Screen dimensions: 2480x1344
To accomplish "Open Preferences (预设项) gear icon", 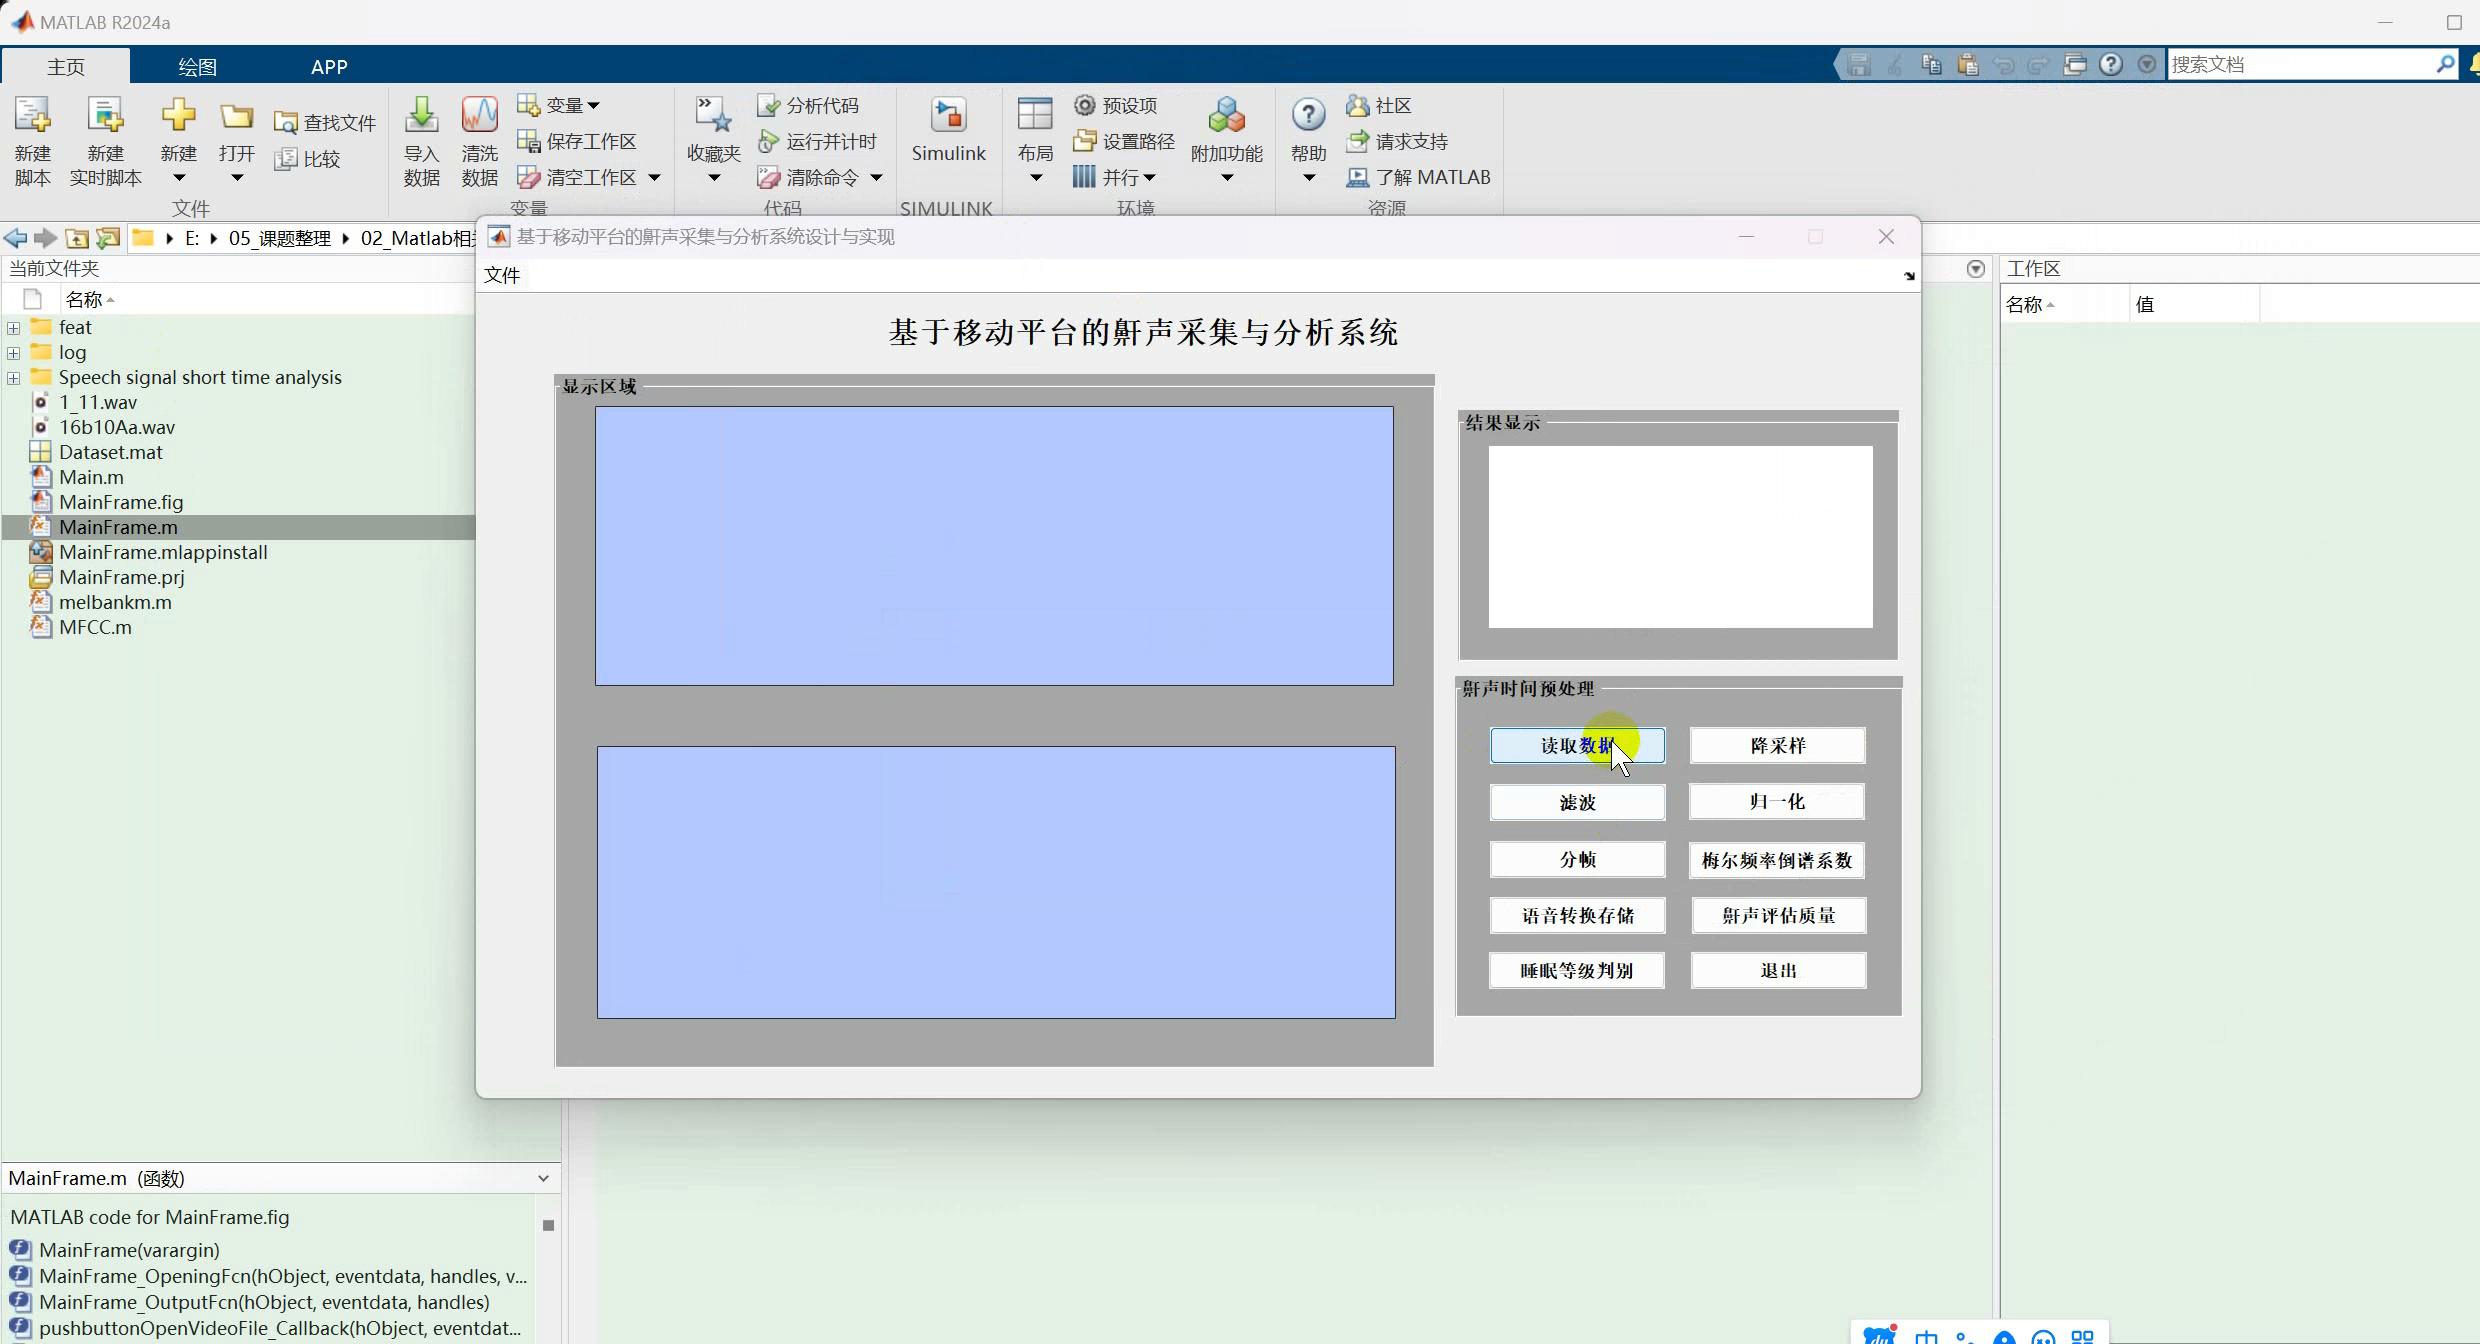I will point(1085,105).
